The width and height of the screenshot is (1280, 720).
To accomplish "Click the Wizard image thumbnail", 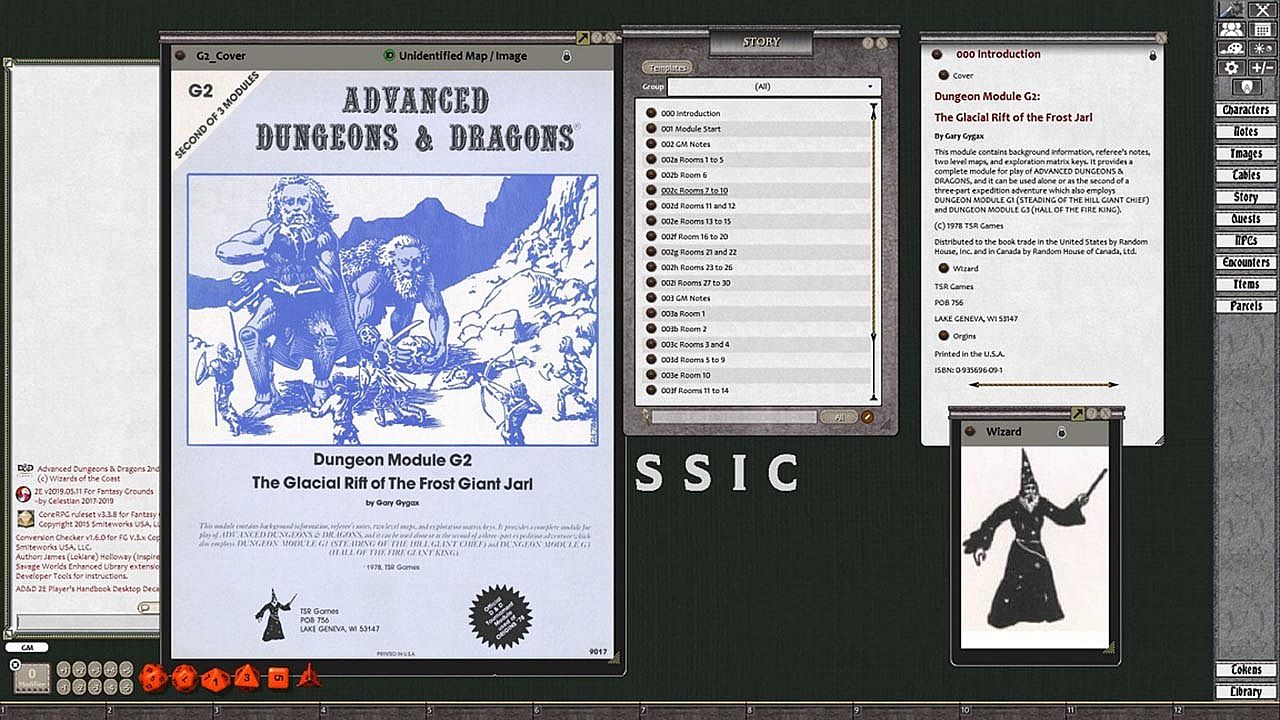I will tap(1035, 548).
